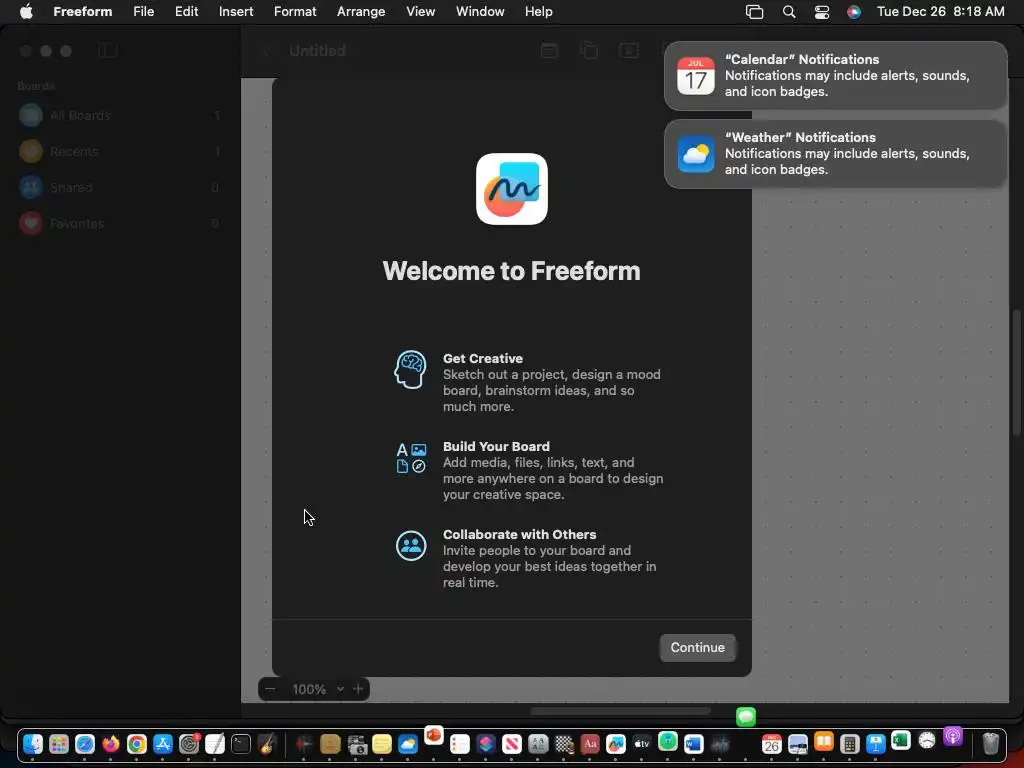Click the Freeform icon in the Dock

coord(616,744)
